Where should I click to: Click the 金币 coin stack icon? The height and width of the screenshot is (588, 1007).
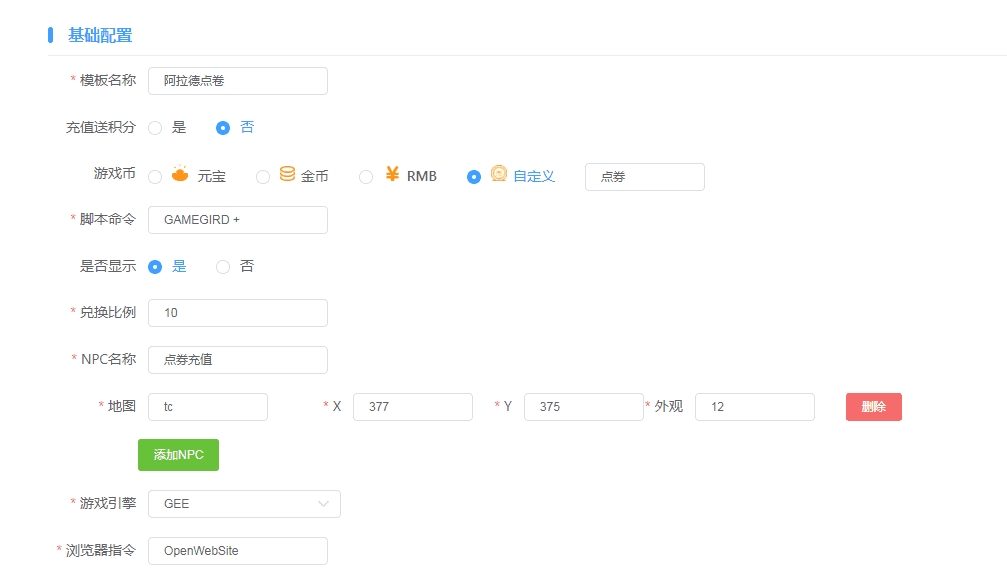click(287, 174)
